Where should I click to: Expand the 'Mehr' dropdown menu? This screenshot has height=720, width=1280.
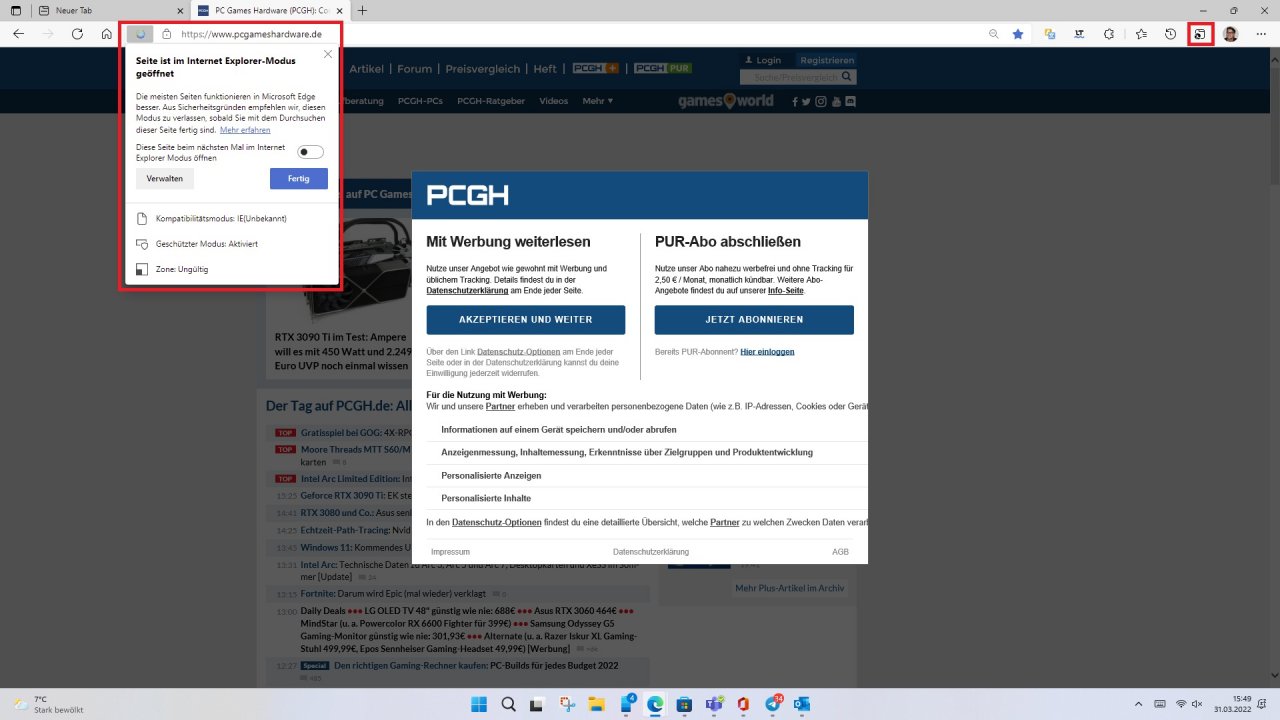click(x=598, y=101)
